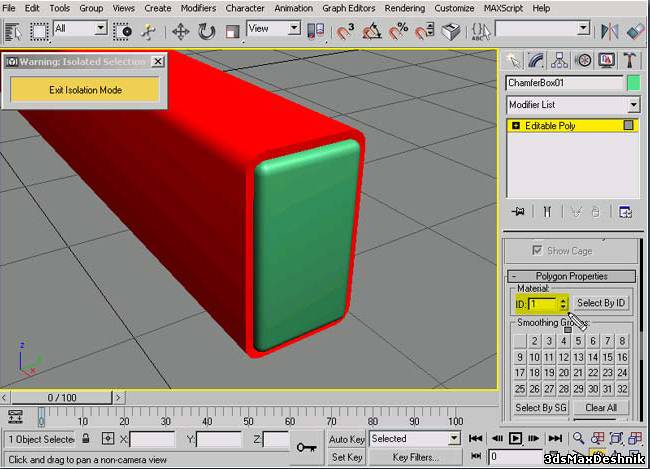This screenshot has height=469, width=650.
Task: Click Go to End playback button
Action: pos(555,438)
